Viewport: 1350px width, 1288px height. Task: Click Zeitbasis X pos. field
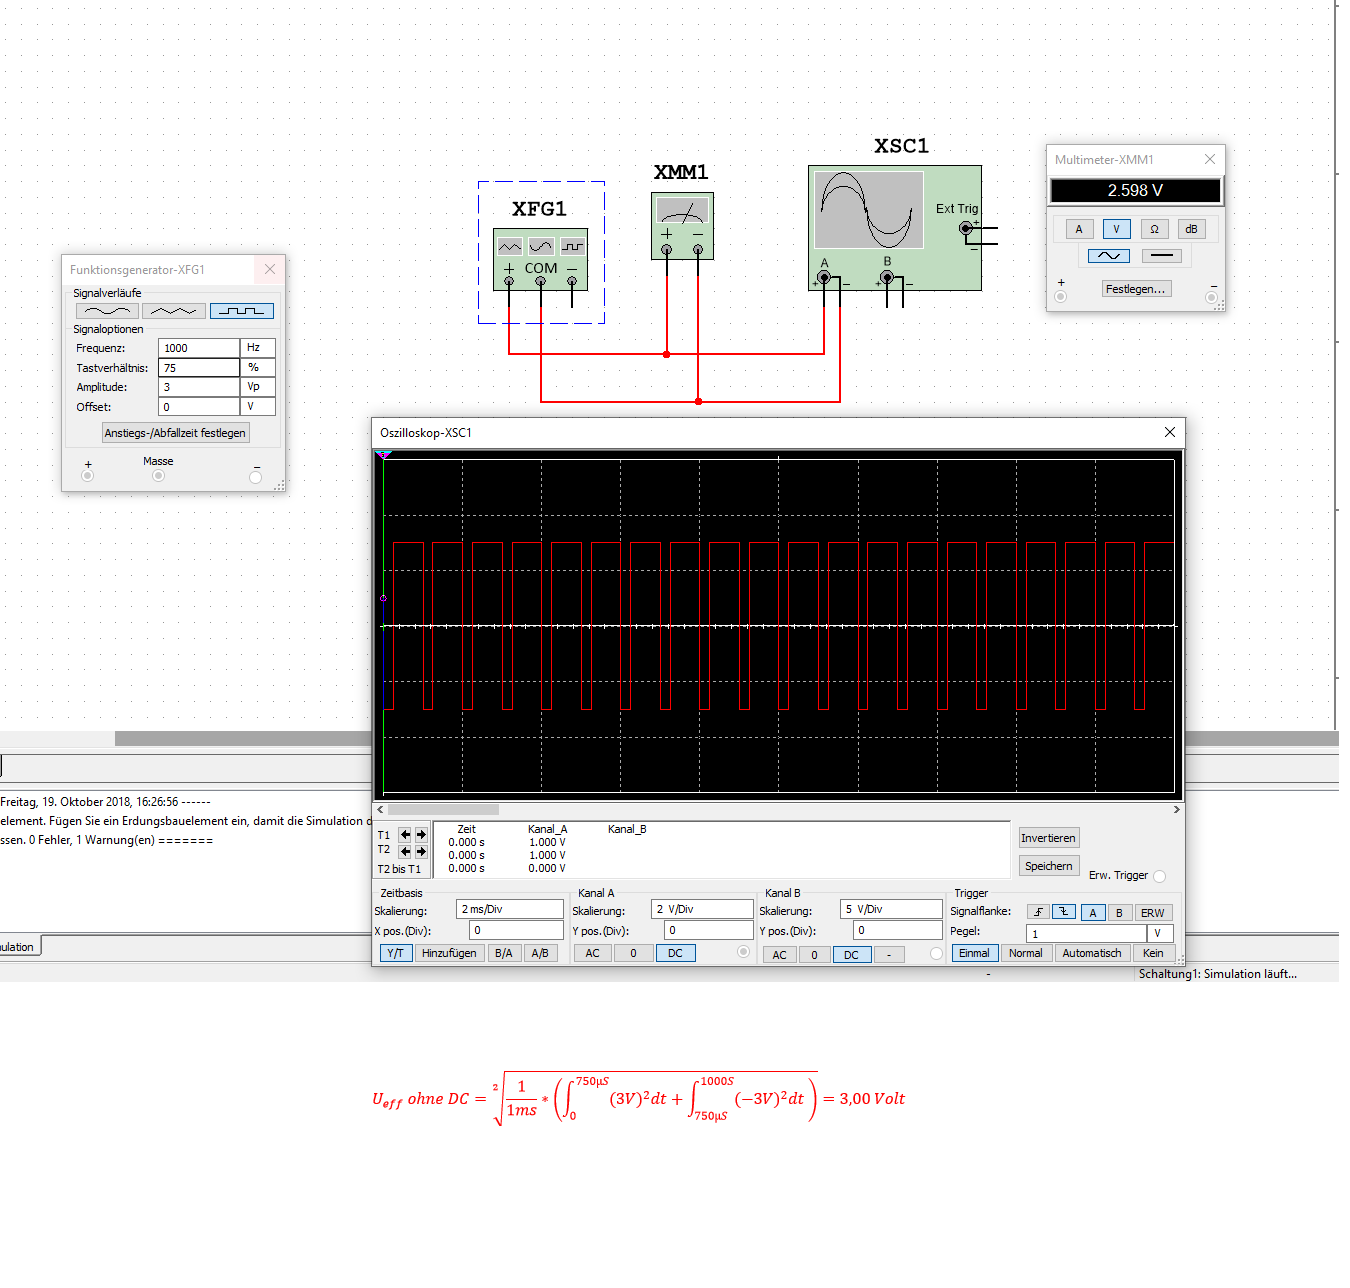(x=516, y=930)
